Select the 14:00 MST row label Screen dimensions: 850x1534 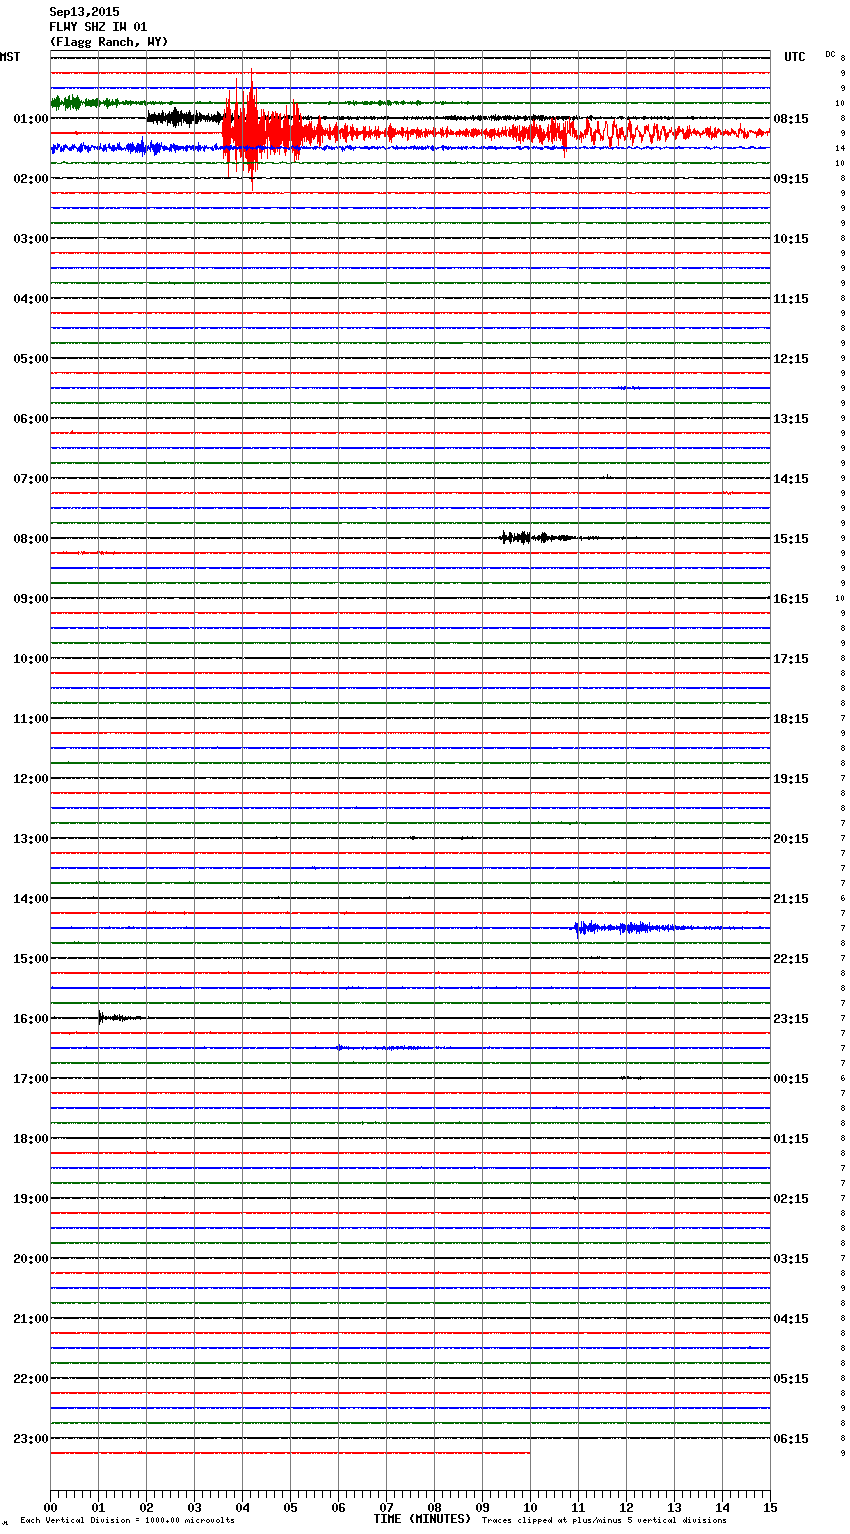(x=31, y=899)
